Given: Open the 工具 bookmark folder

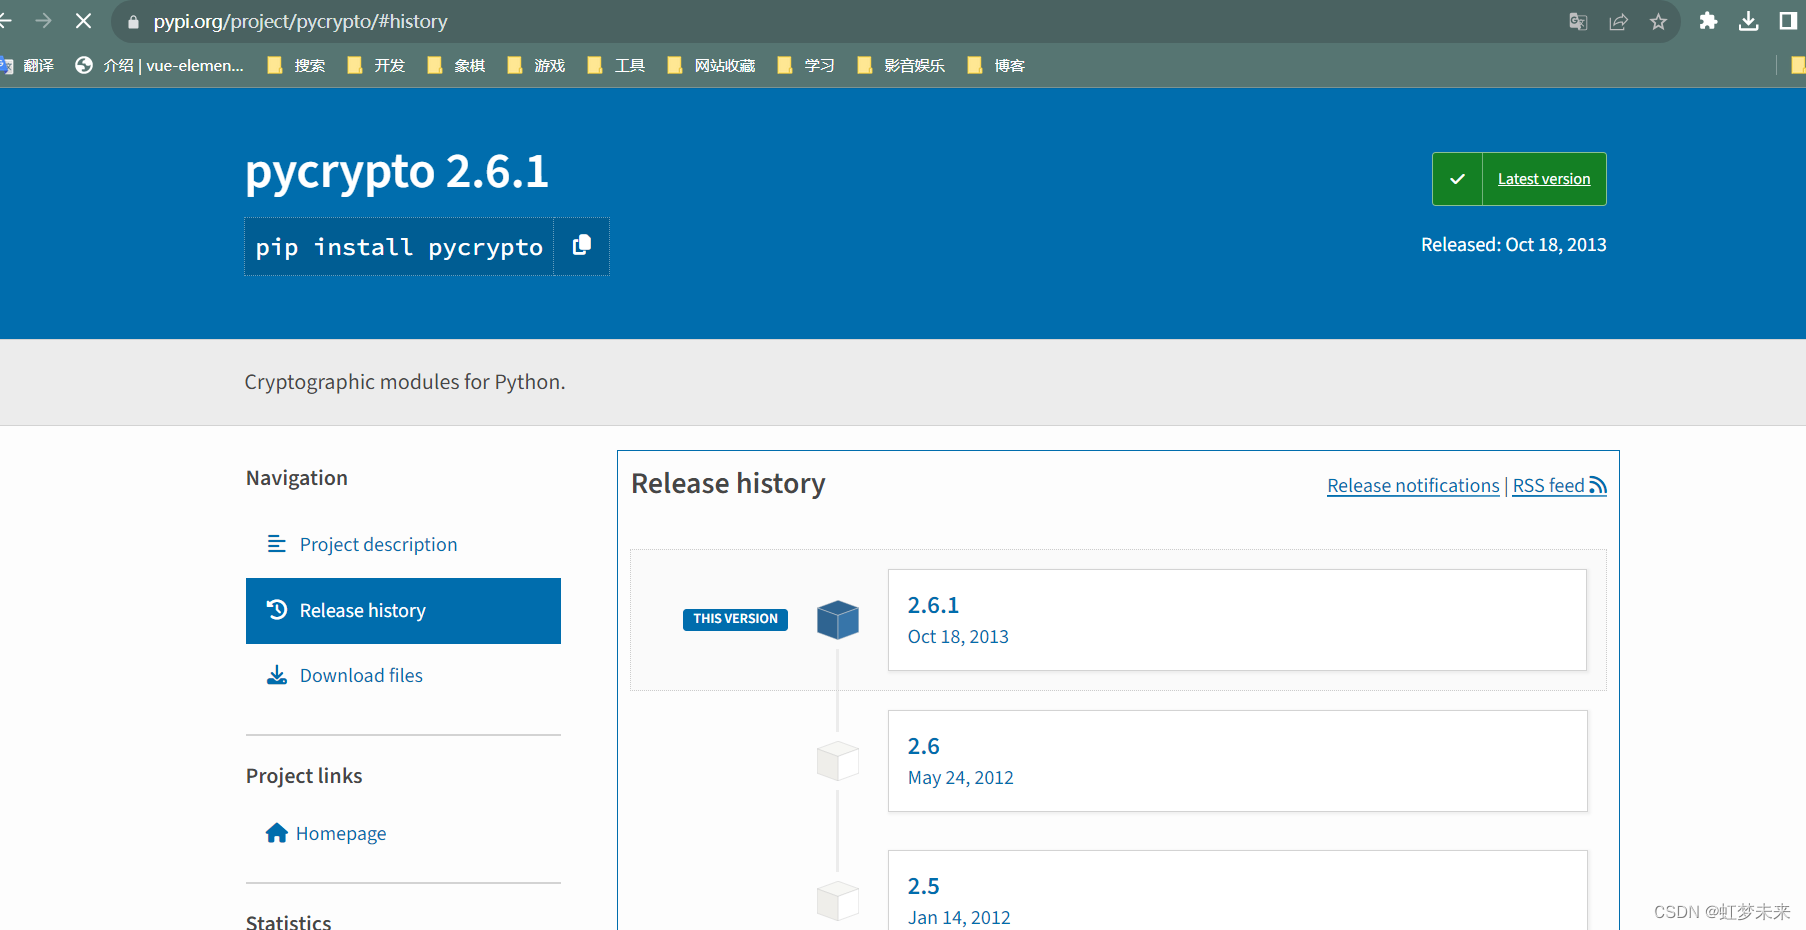Looking at the screenshot, I should click(616, 66).
